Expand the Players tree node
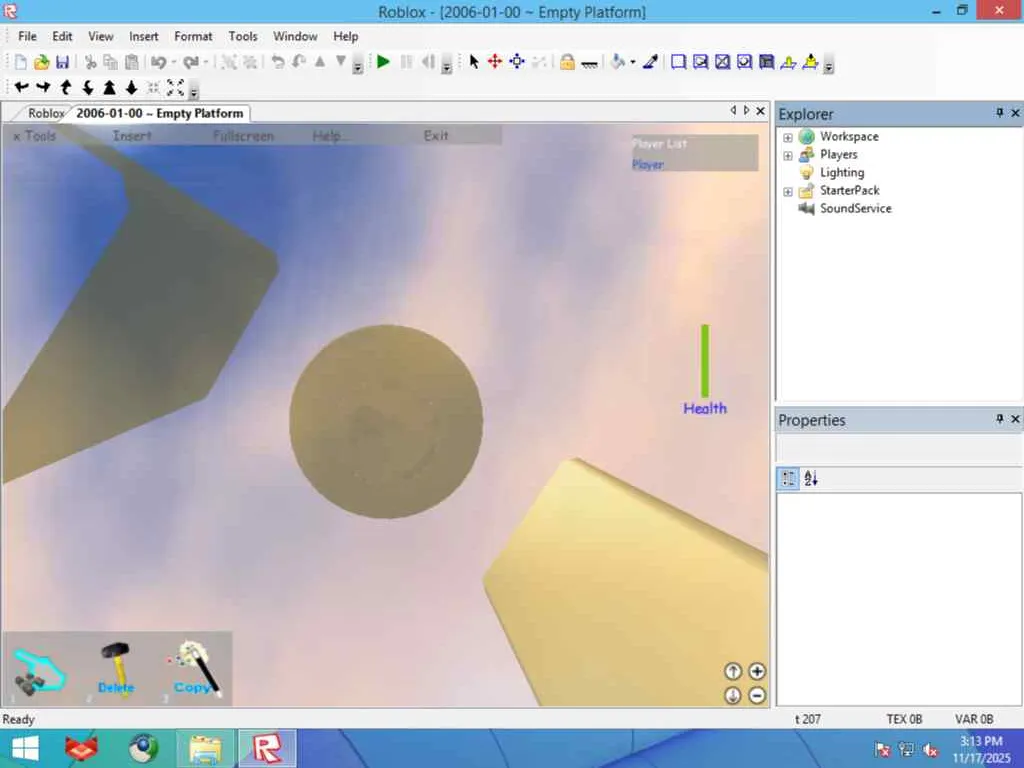The height and width of the screenshot is (768, 1024). click(x=788, y=155)
